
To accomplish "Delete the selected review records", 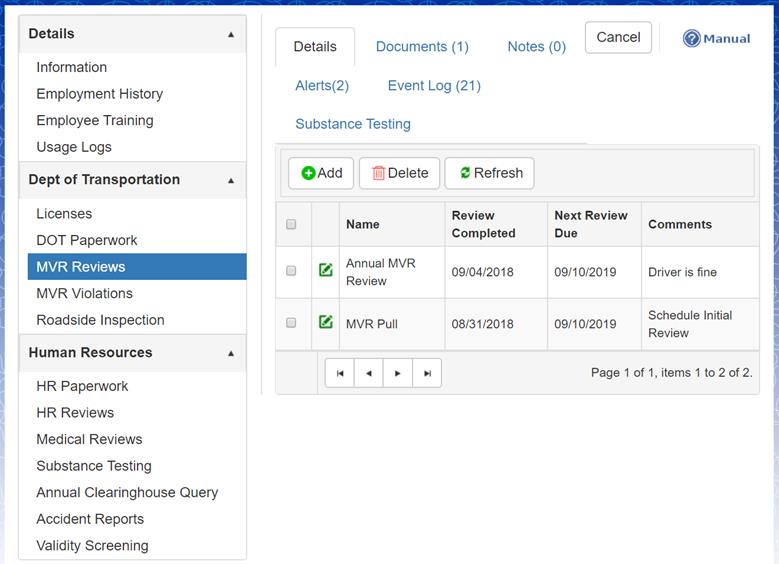I will coord(399,173).
